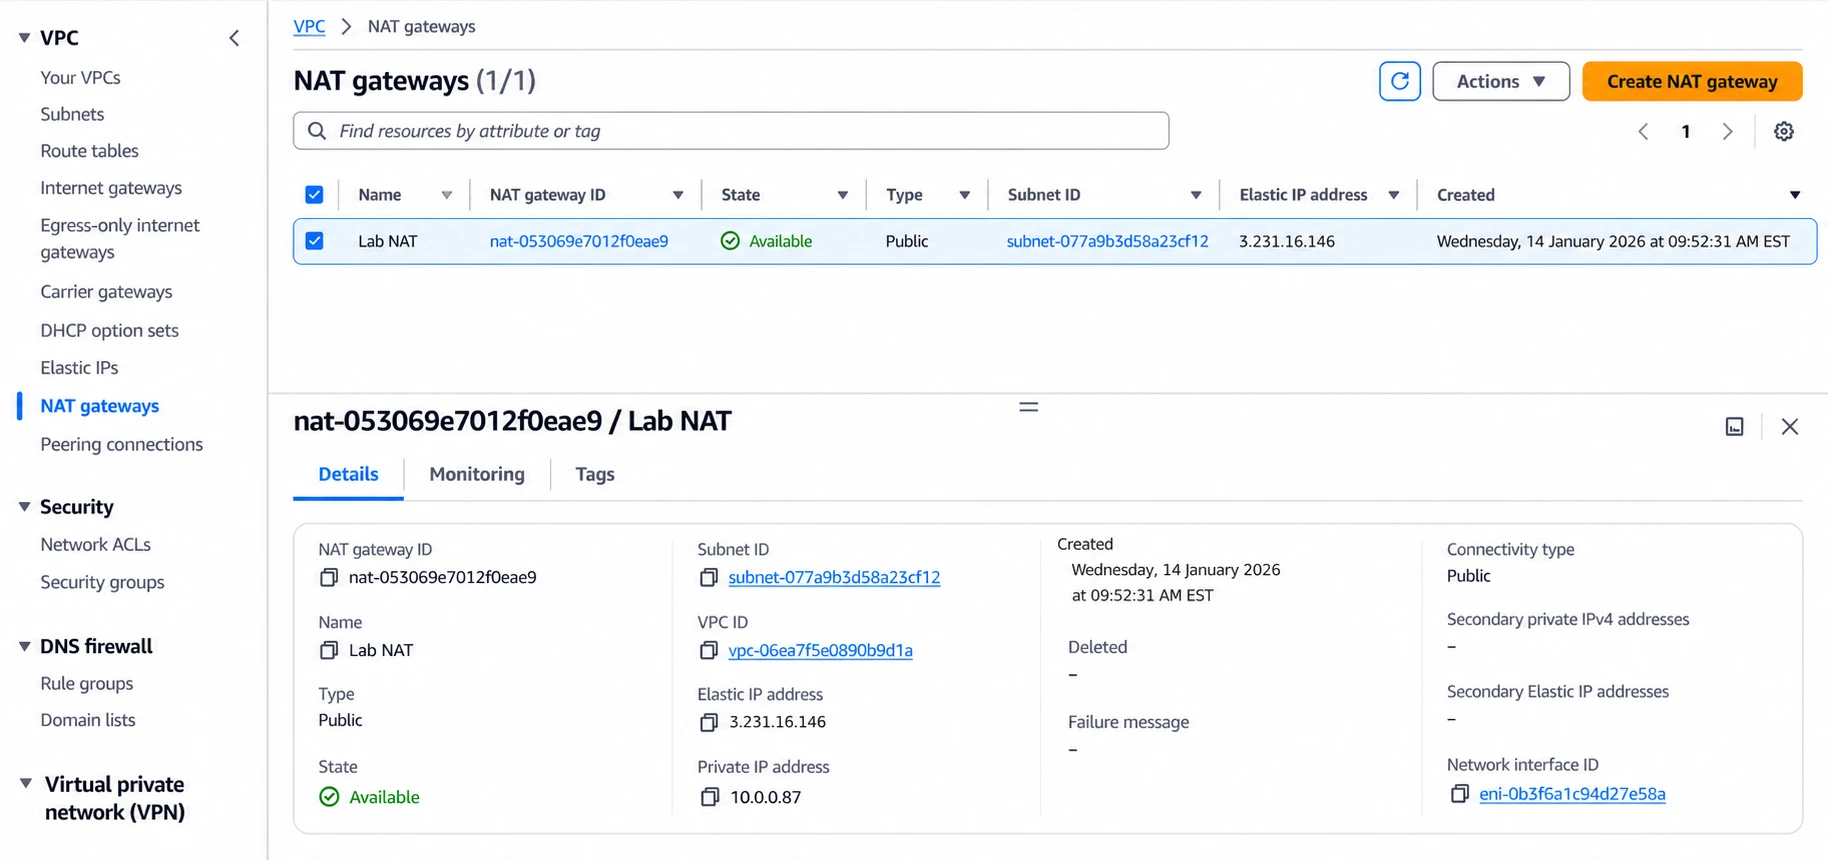This screenshot has height=860, width=1828.
Task: Open Route tables in sidebar
Action: (x=89, y=151)
